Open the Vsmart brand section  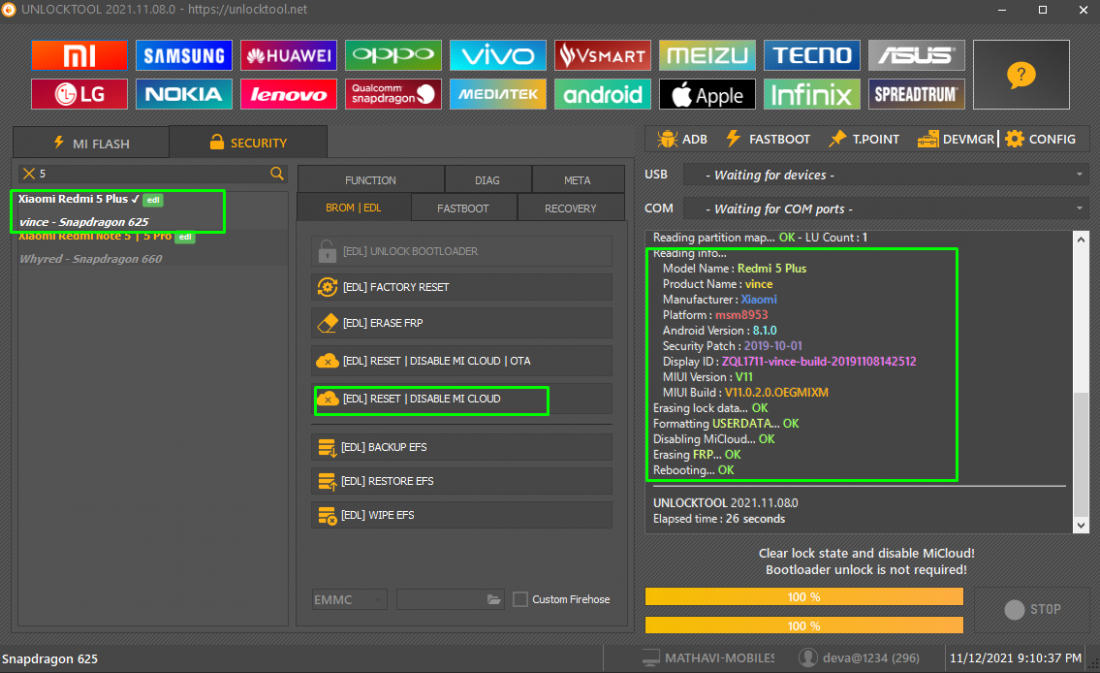pyautogui.click(x=603, y=55)
